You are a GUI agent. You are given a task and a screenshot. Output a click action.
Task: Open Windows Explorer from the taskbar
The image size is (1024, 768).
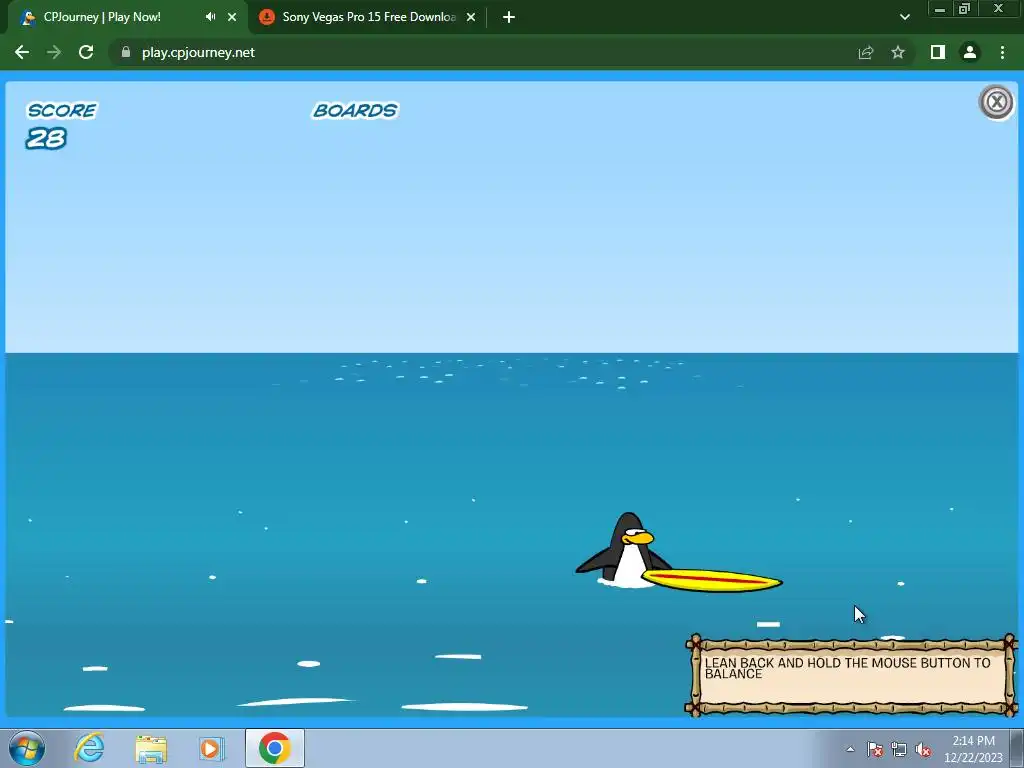tap(151, 748)
